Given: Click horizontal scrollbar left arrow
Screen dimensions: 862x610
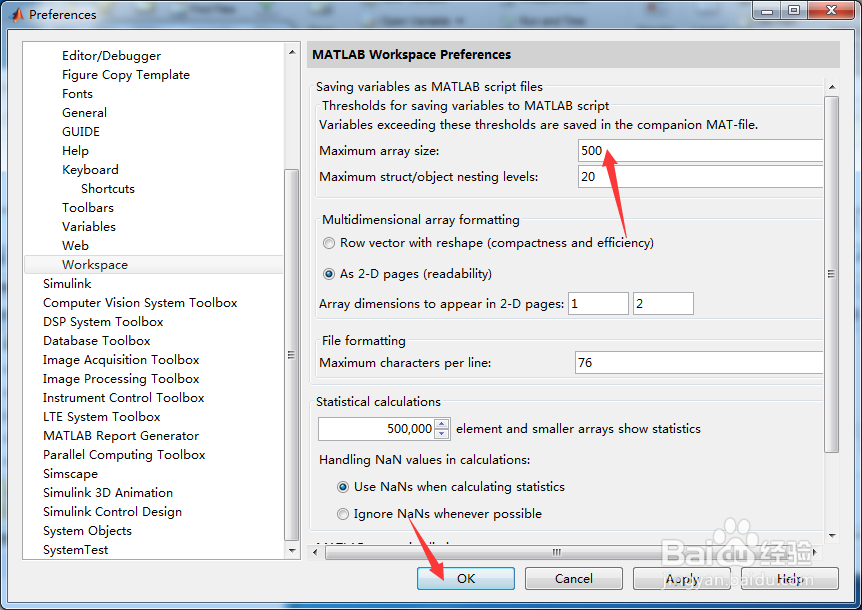Looking at the screenshot, I should (x=314, y=552).
